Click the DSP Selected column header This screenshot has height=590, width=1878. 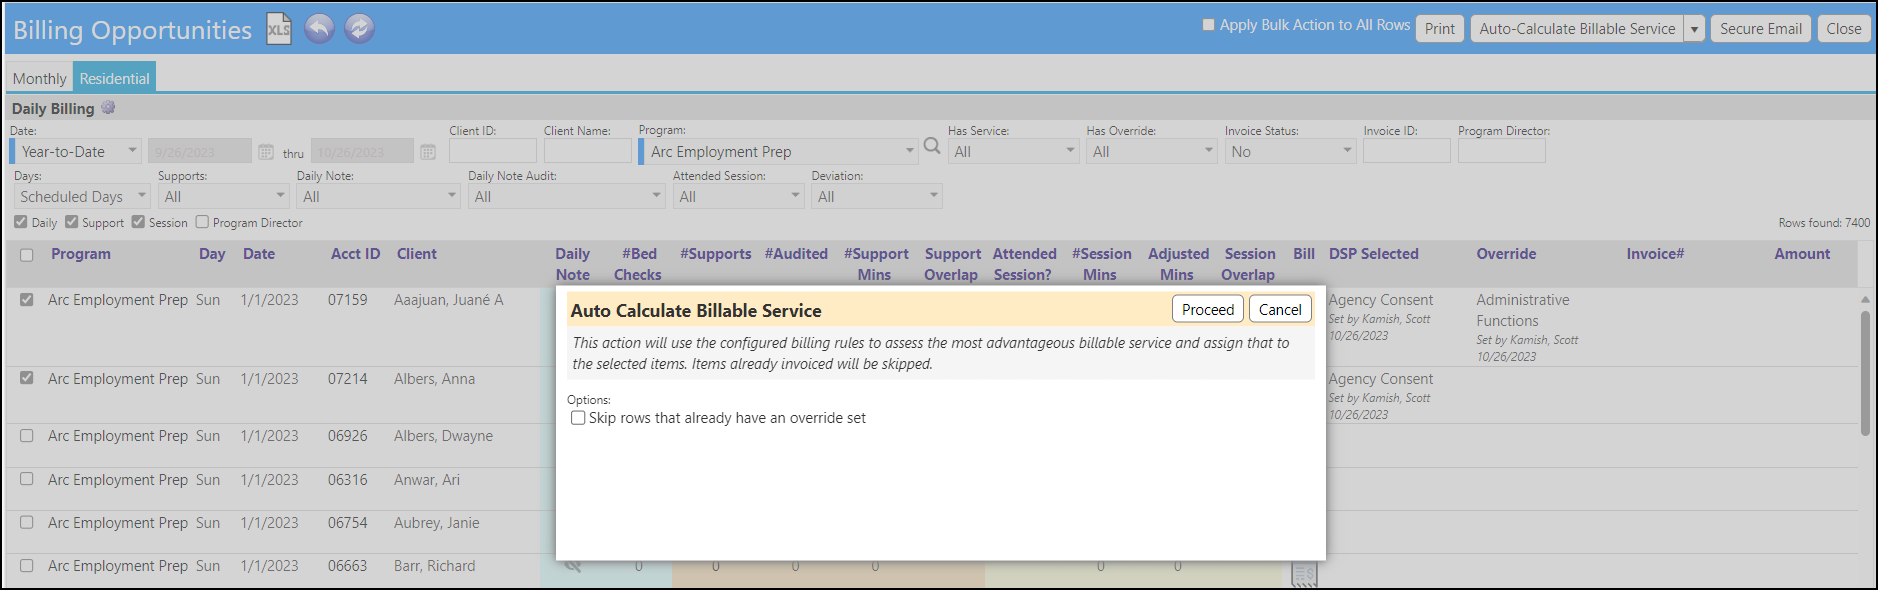[x=1373, y=254]
